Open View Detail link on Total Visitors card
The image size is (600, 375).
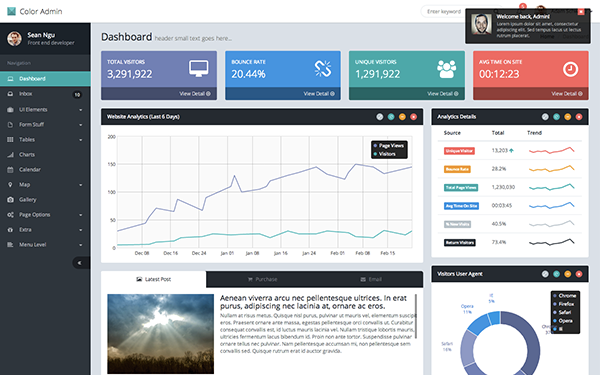click(195, 93)
